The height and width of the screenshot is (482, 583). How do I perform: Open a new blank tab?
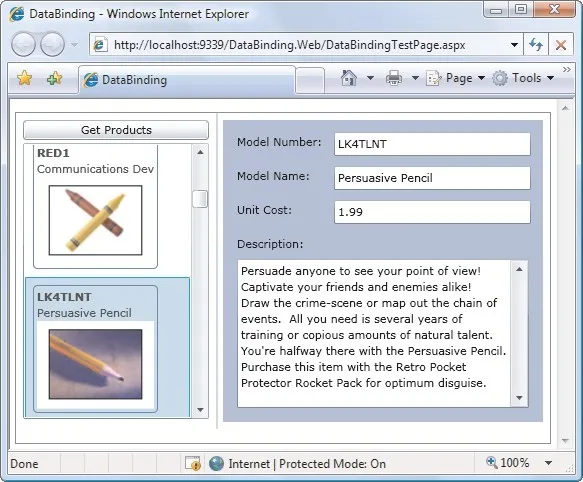coord(310,80)
